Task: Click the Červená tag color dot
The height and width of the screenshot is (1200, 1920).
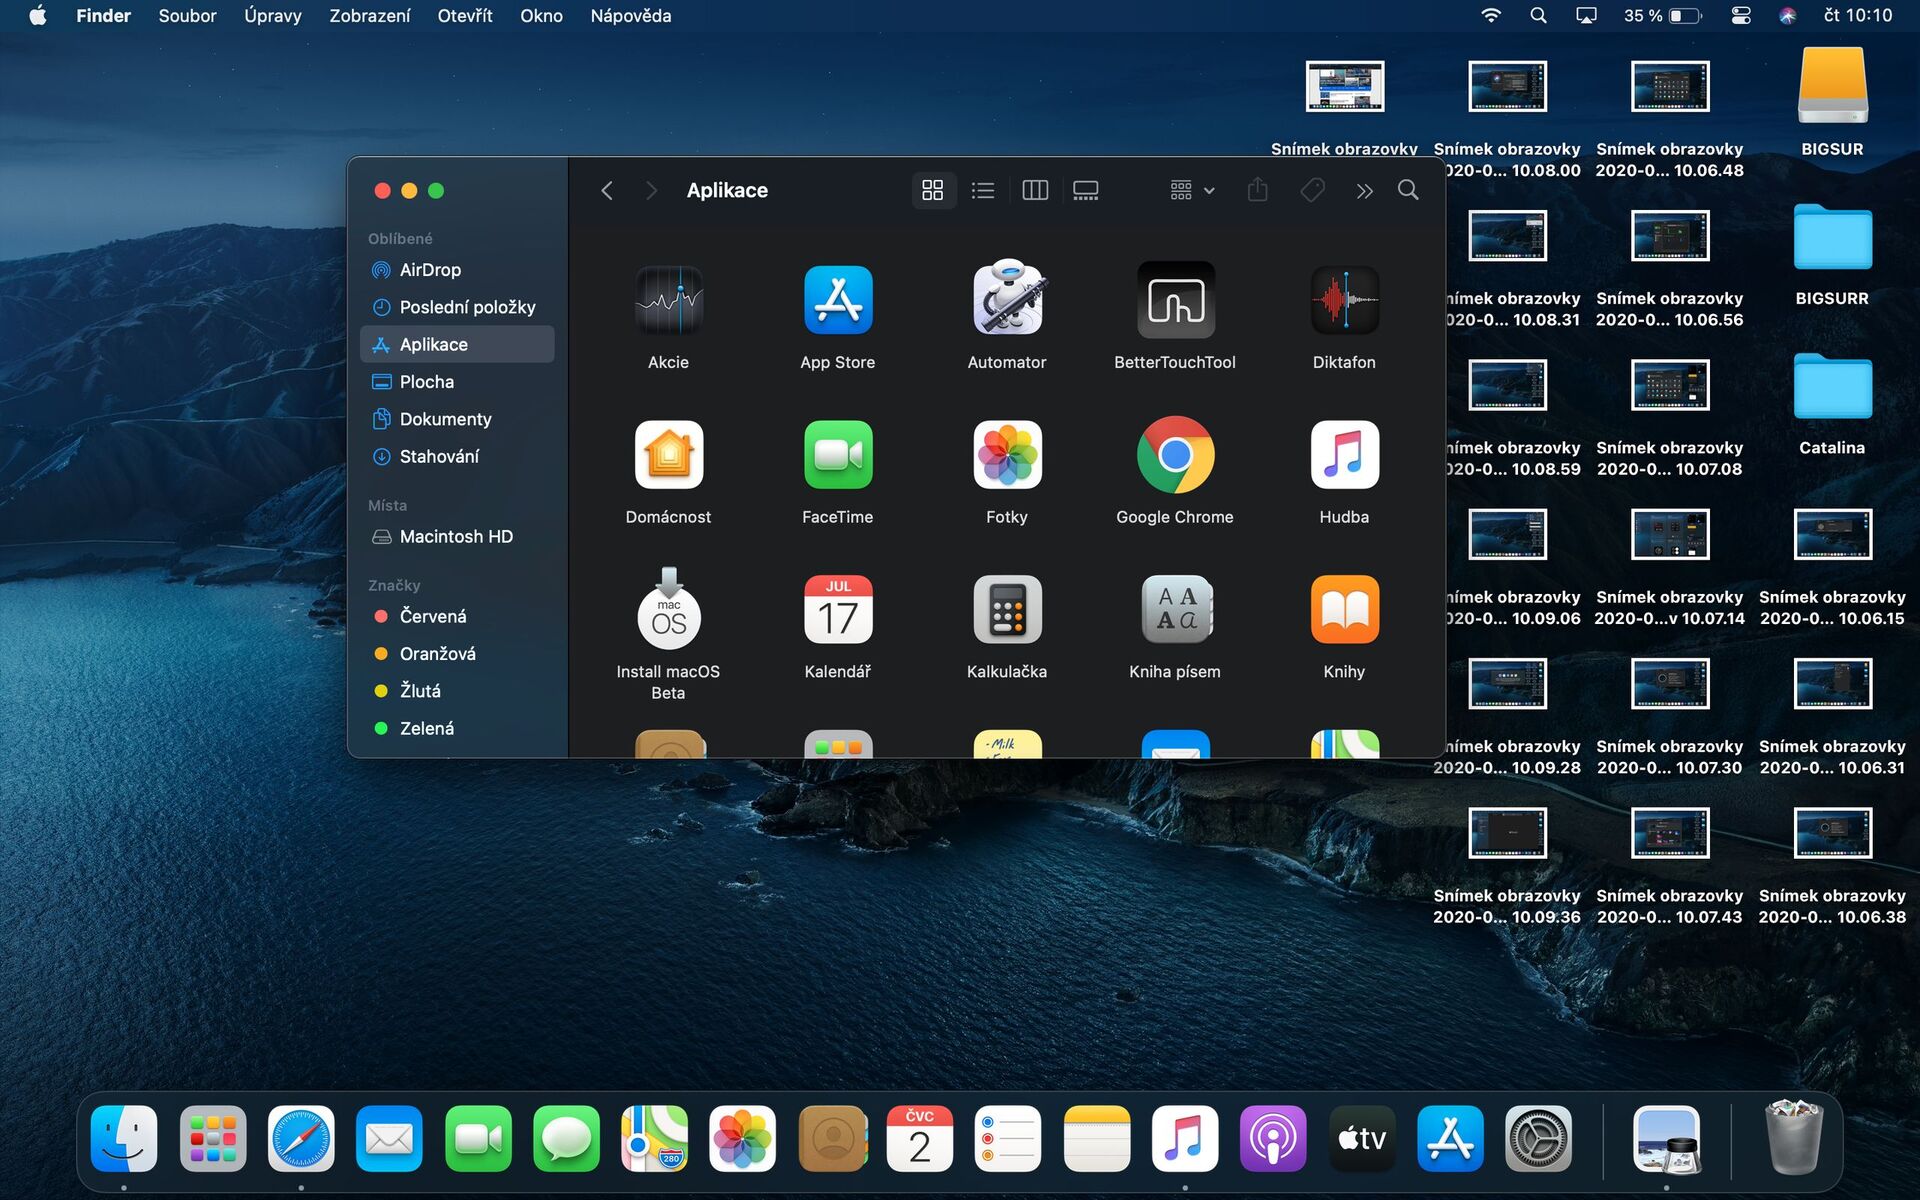Action: click(380, 616)
